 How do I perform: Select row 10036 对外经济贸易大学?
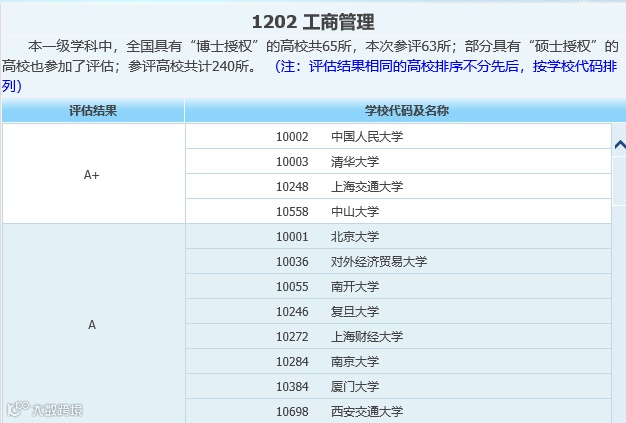[398, 261]
